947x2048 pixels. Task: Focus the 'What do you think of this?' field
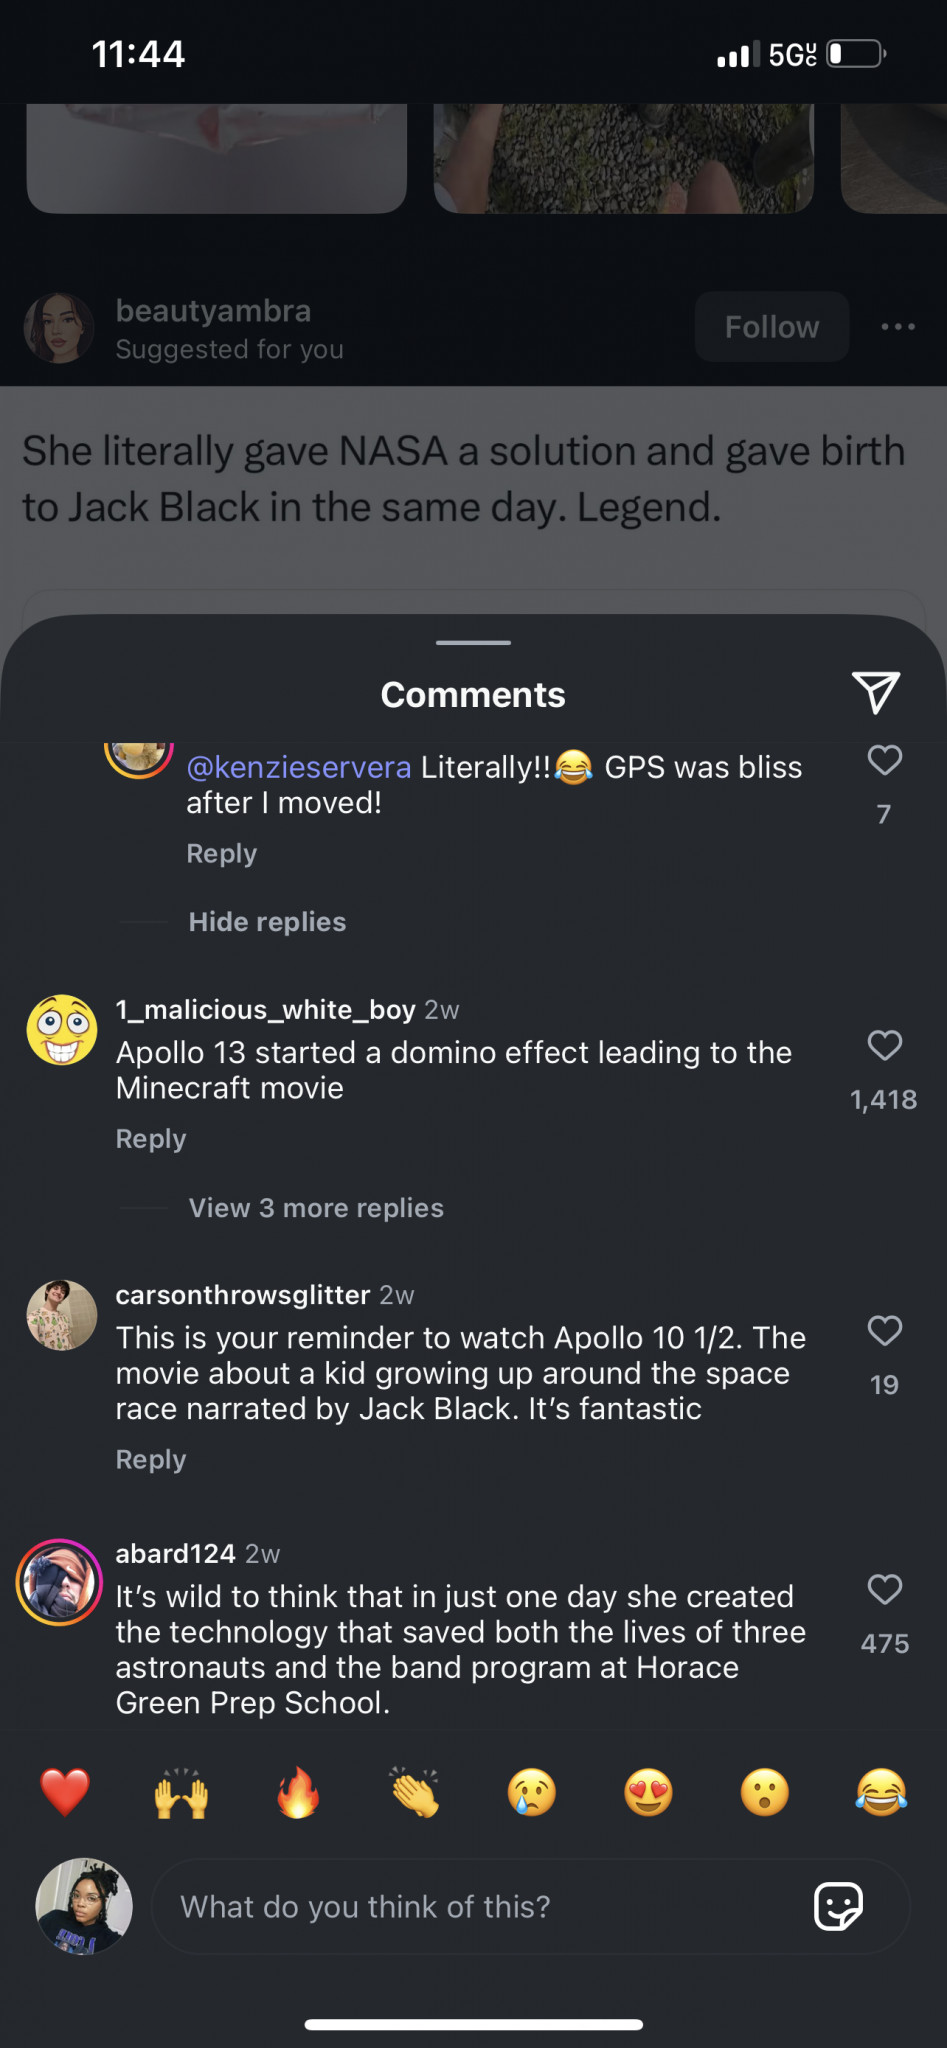480,1906
